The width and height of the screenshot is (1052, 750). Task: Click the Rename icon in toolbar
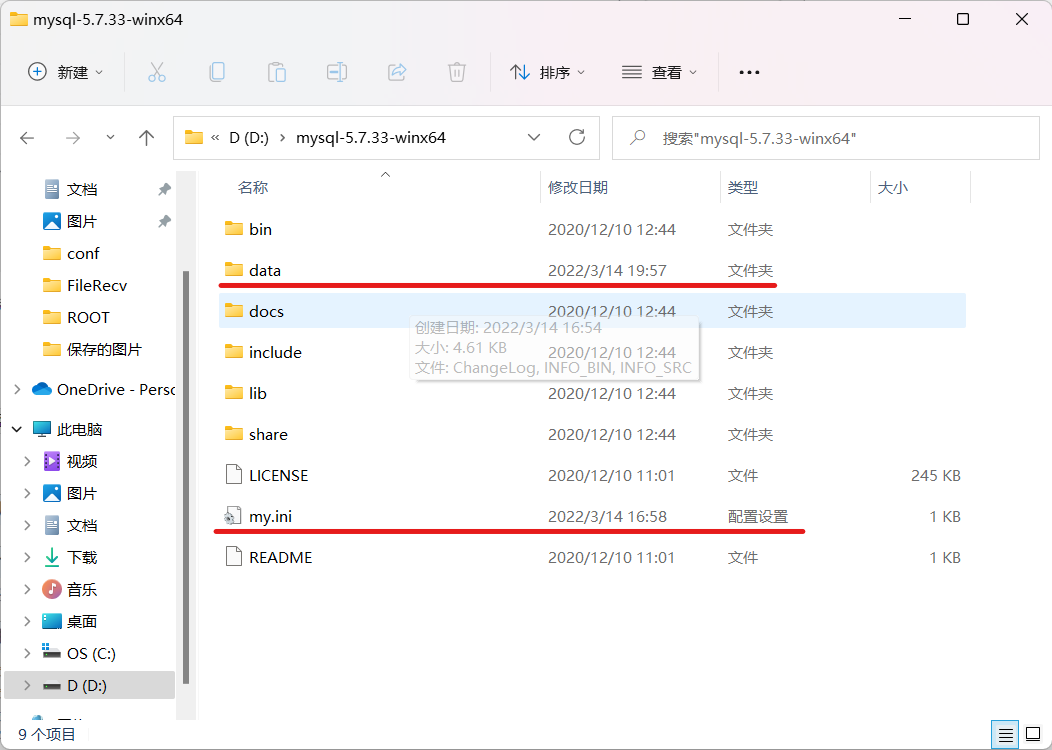337,72
